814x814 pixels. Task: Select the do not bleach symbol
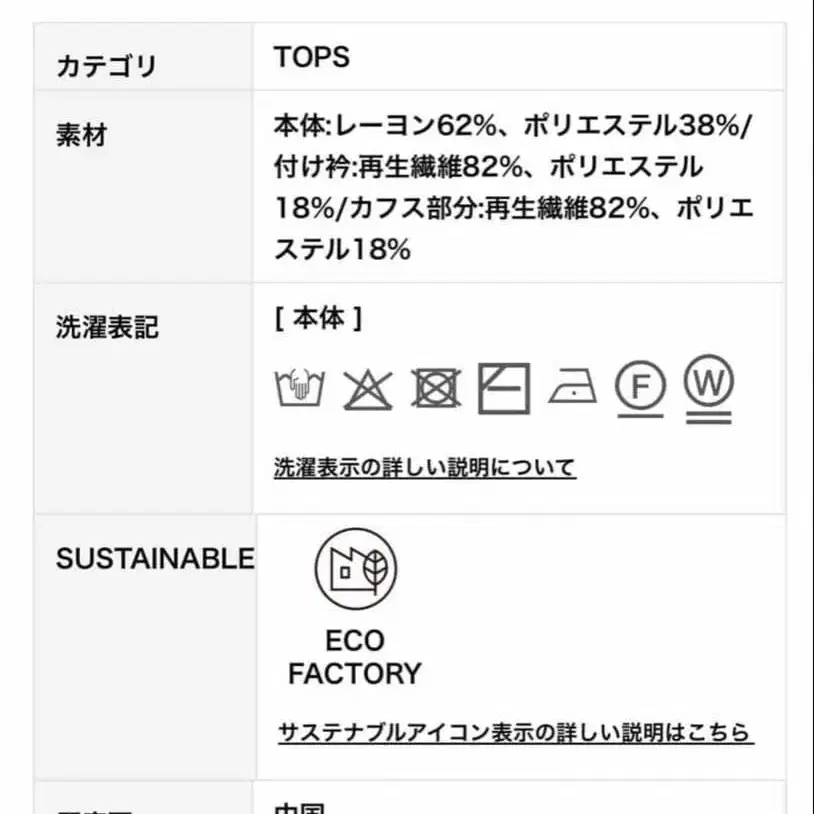point(368,388)
